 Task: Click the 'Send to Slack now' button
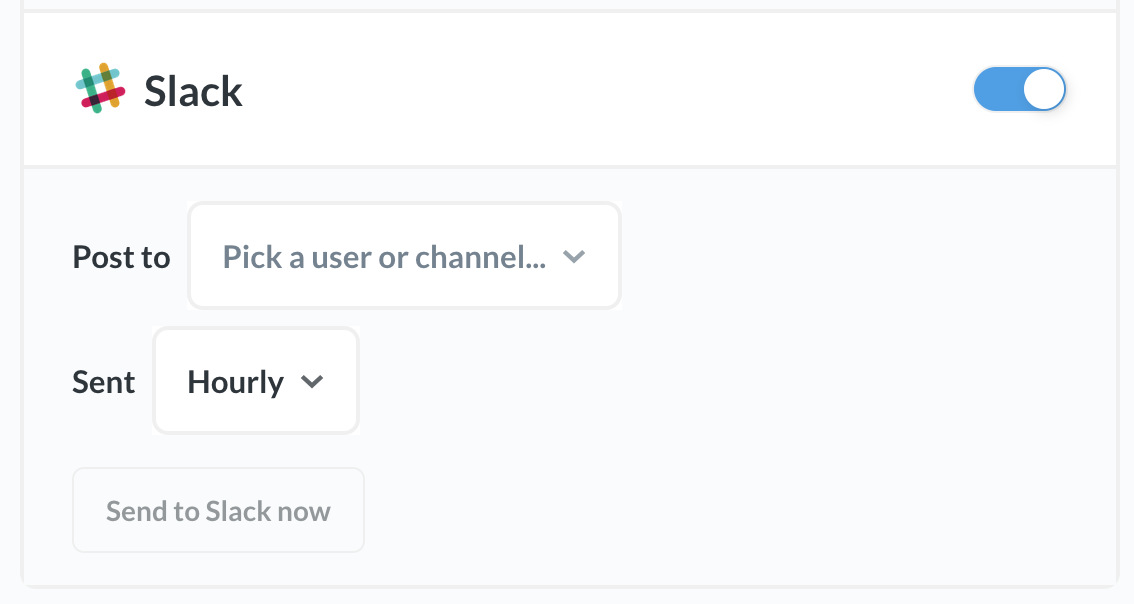point(218,510)
